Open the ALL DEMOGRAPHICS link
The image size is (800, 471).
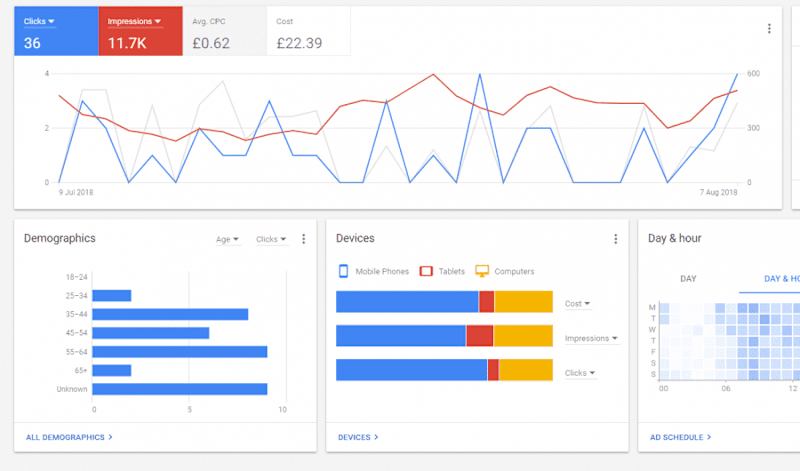click(x=69, y=437)
